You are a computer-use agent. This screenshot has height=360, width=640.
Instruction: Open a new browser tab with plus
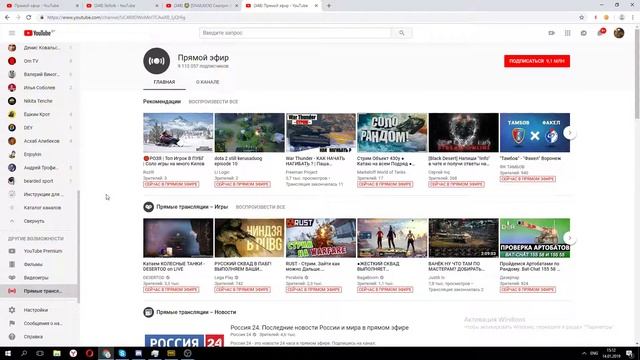pos(329,6)
